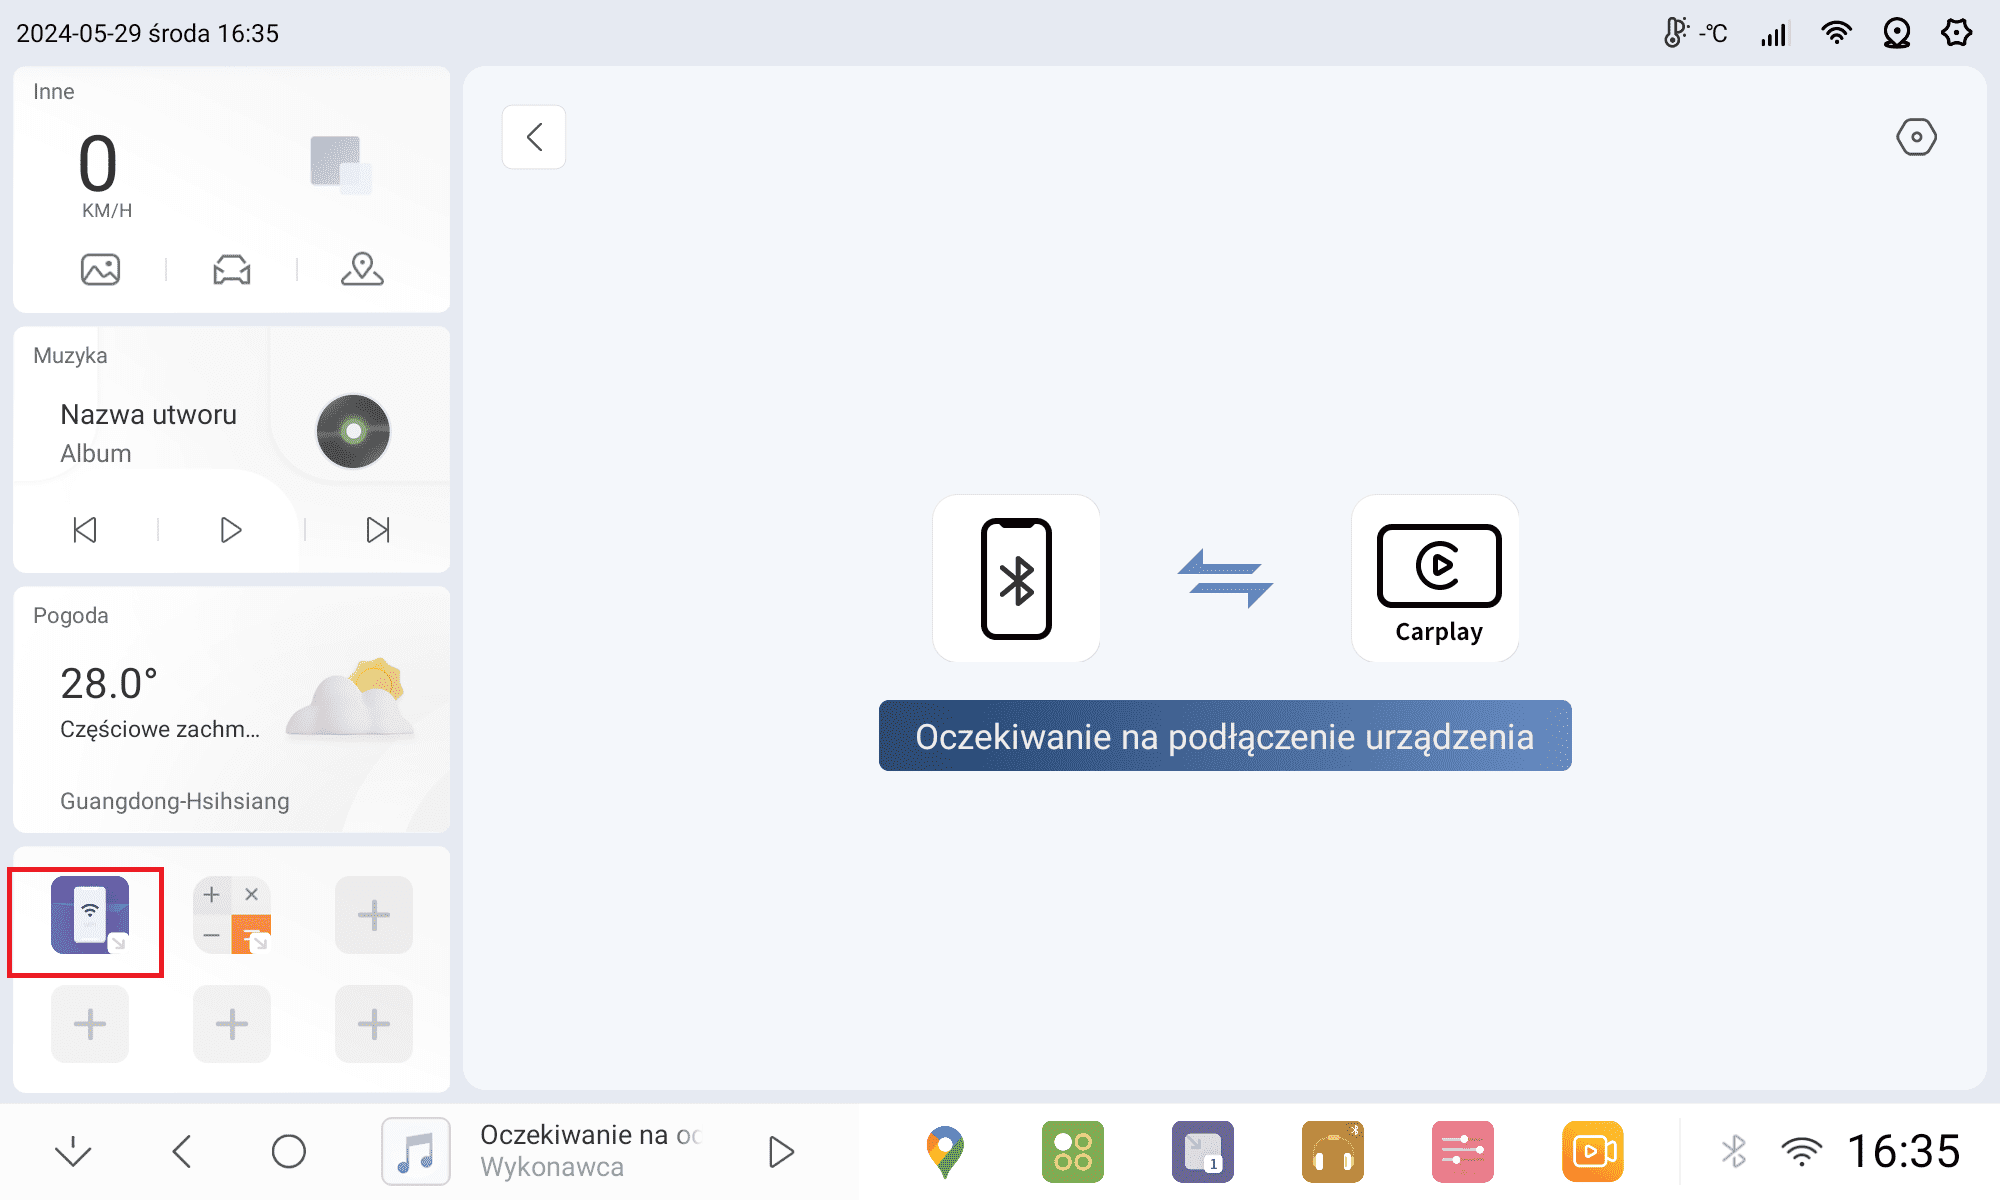Click the date '2024-05-29 środa 16:35'
Image resolution: width=2000 pixels, height=1200 pixels.
coord(148,33)
